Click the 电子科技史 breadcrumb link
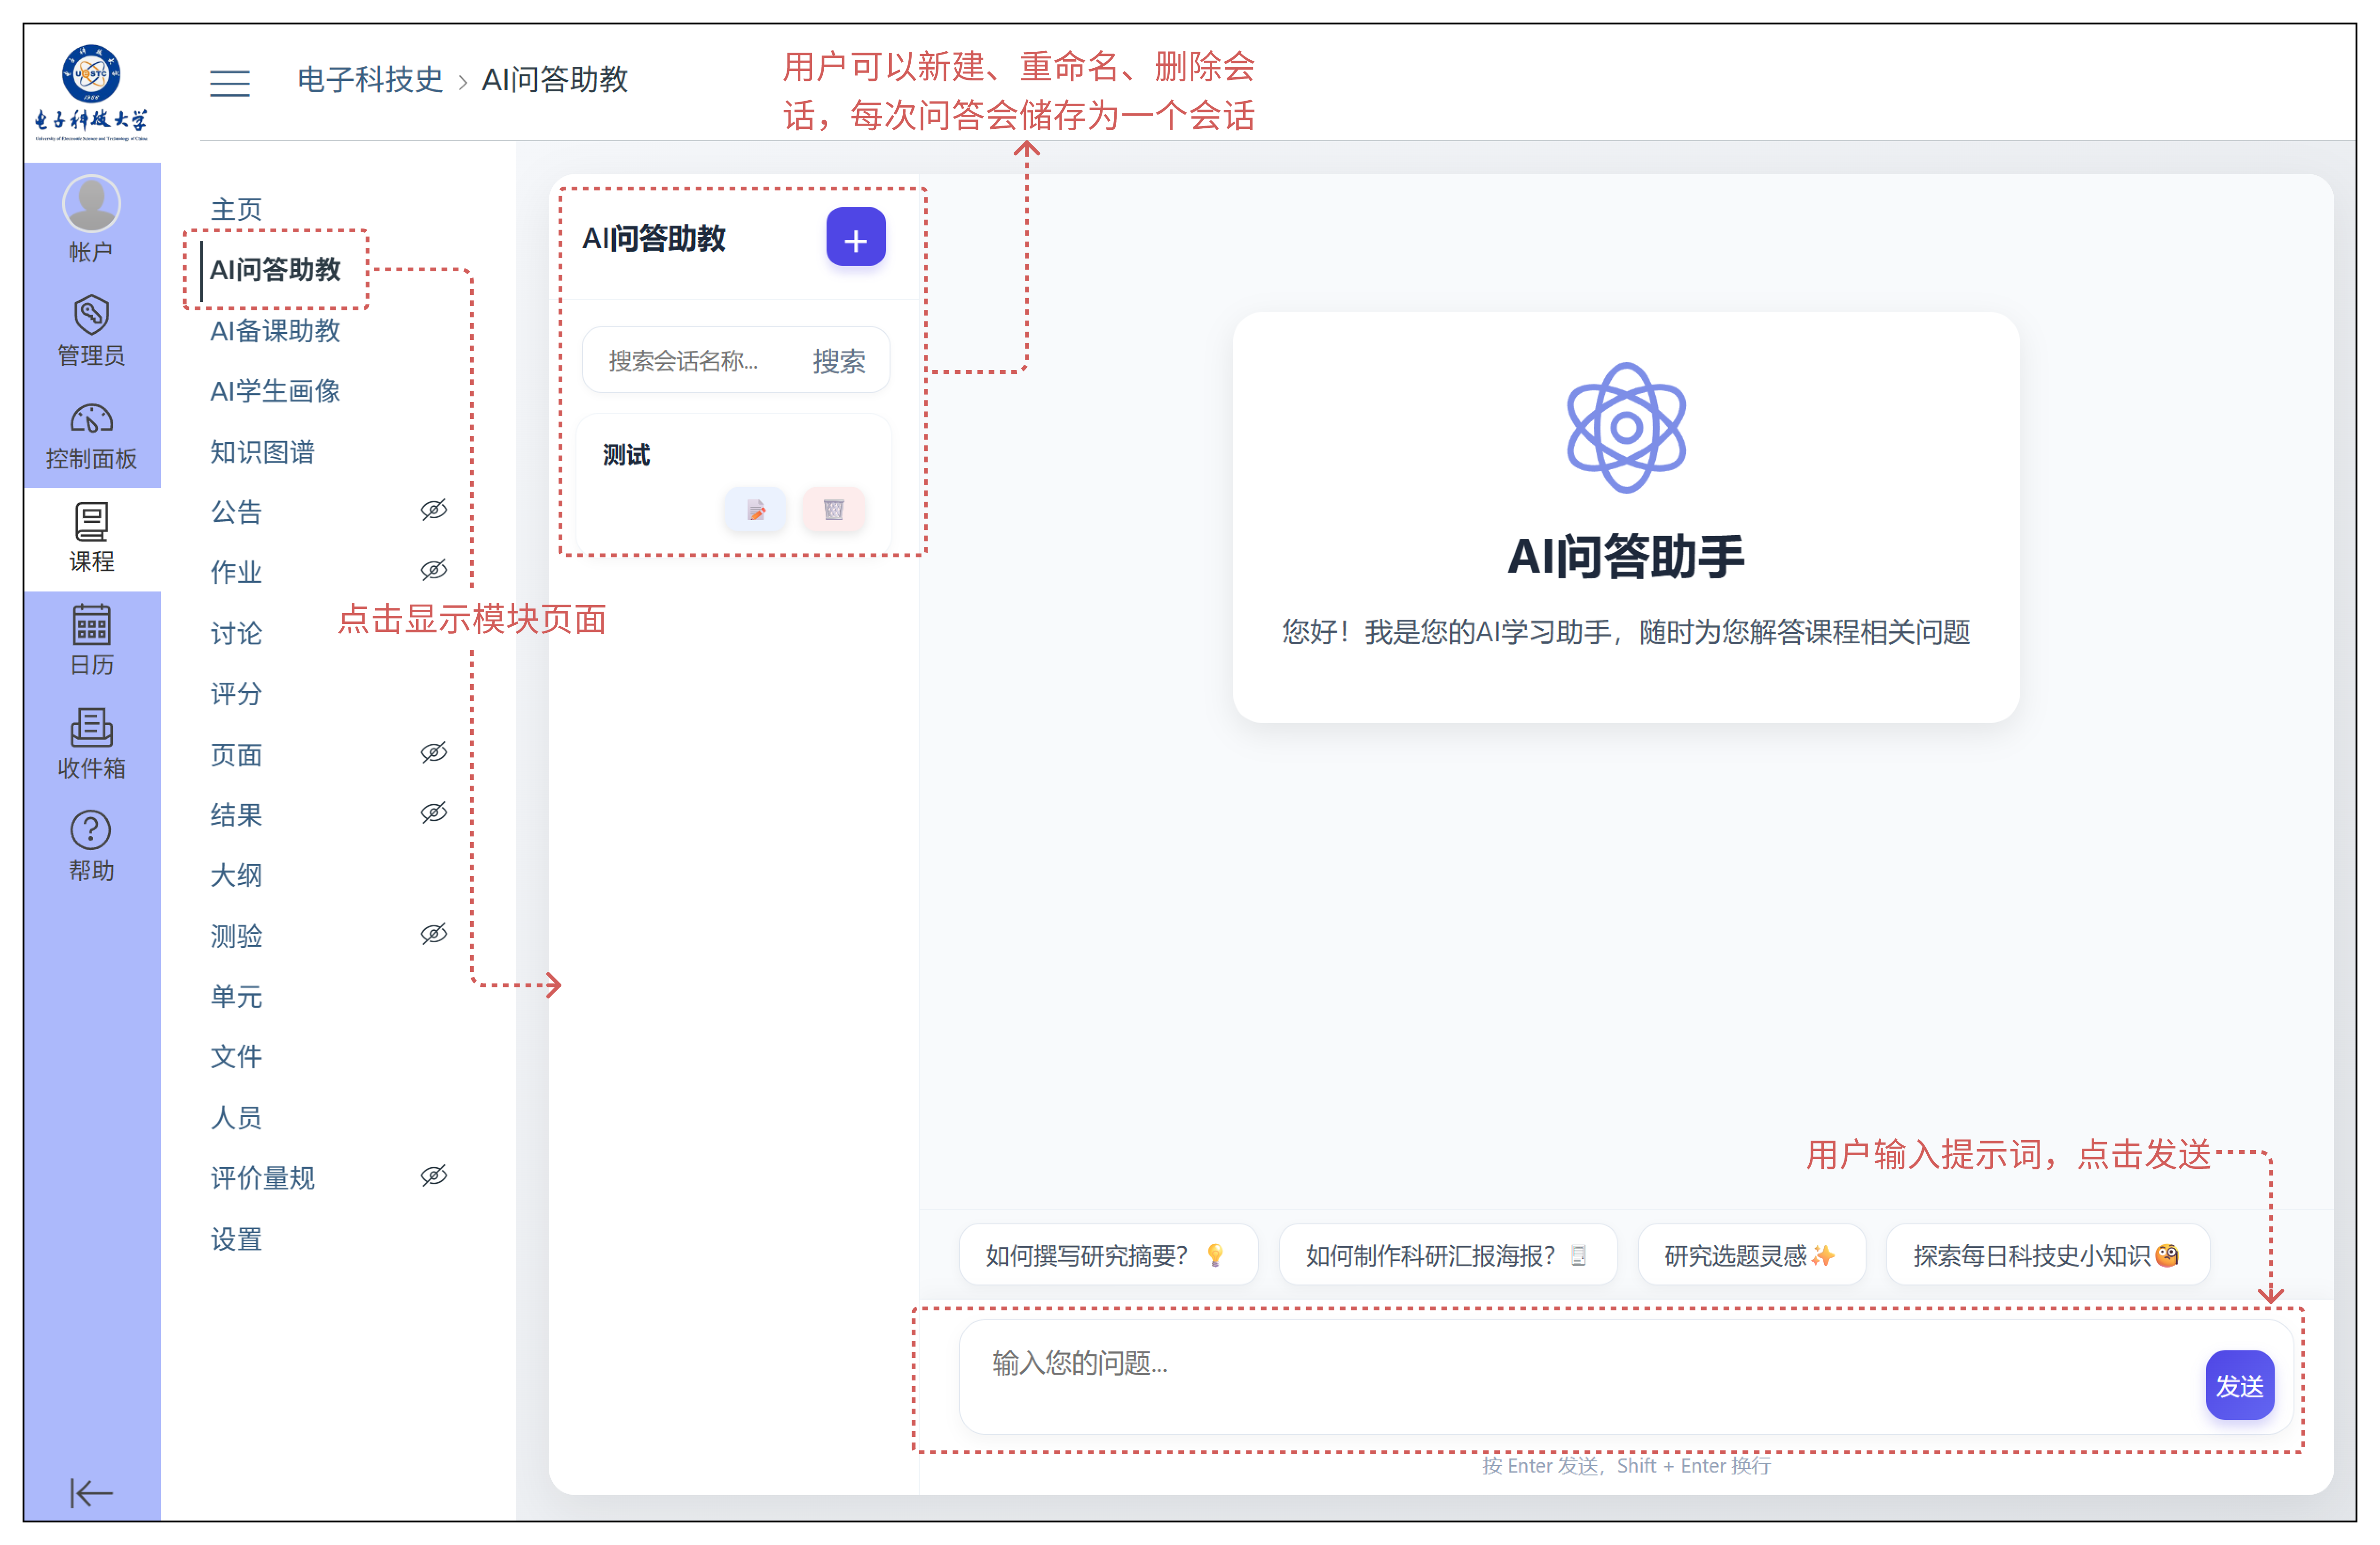 tap(369, 79)
